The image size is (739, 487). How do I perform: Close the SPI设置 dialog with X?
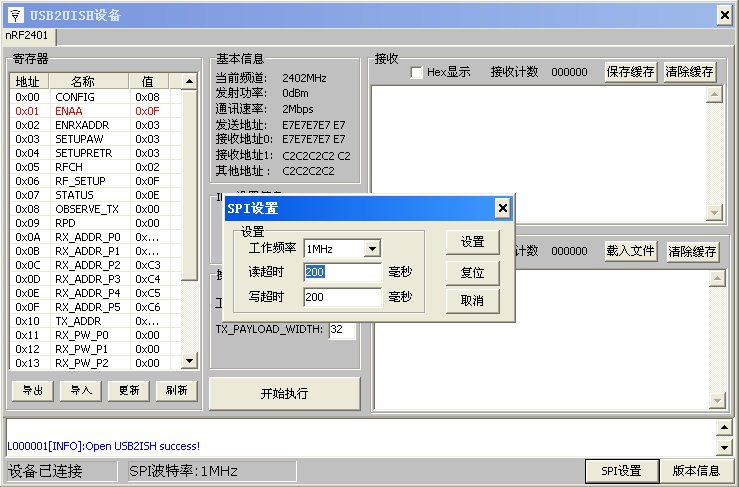(x=502, y=208)
